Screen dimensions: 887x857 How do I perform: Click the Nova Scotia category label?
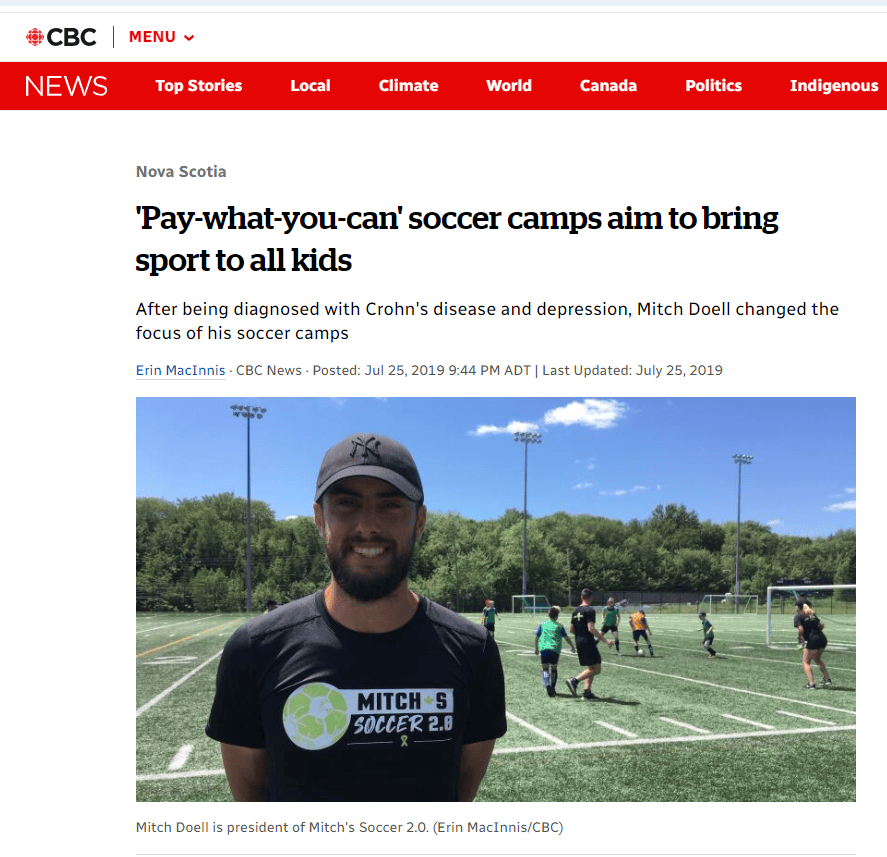181,171
